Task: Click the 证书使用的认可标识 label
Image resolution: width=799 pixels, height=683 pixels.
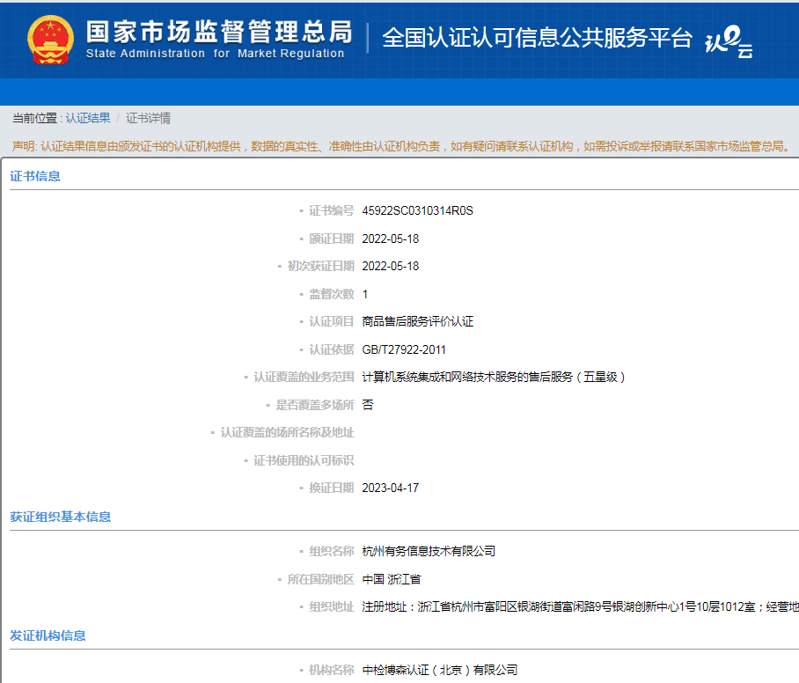Action: pyautogui.click(x=304, y=460)
